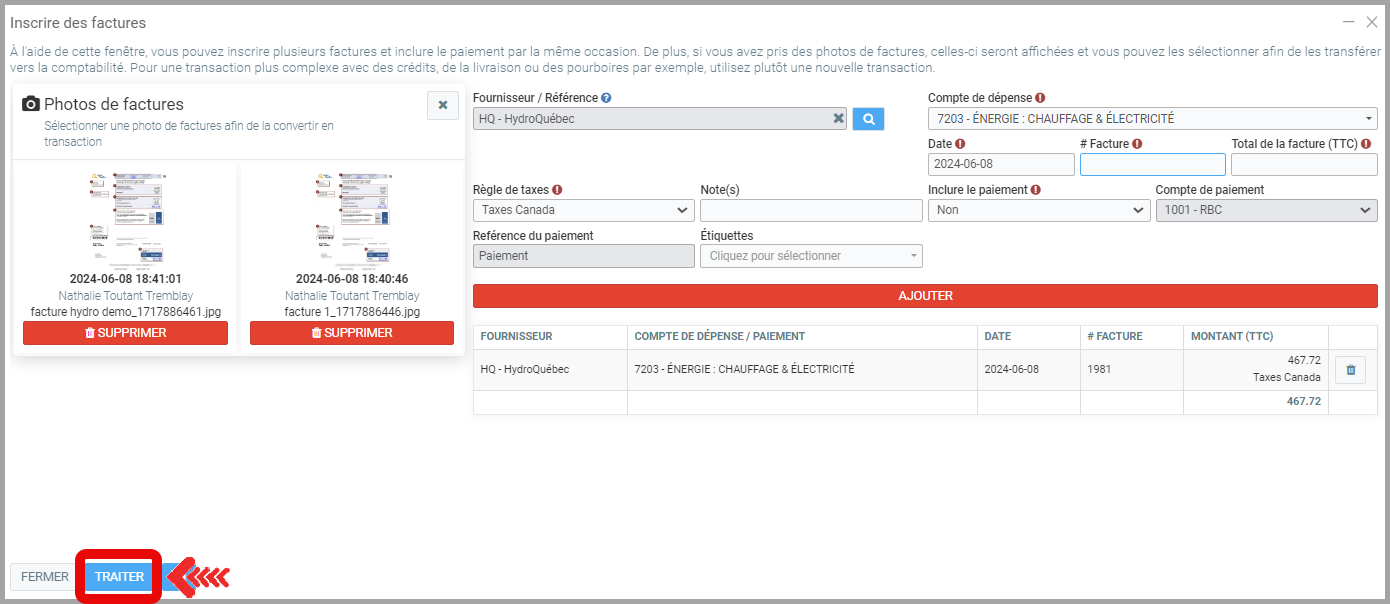Delete photo facture 1_1717886446.jpg
Image resolution: width=1390 pixels, height=604 pixels.
click(352, 333)
